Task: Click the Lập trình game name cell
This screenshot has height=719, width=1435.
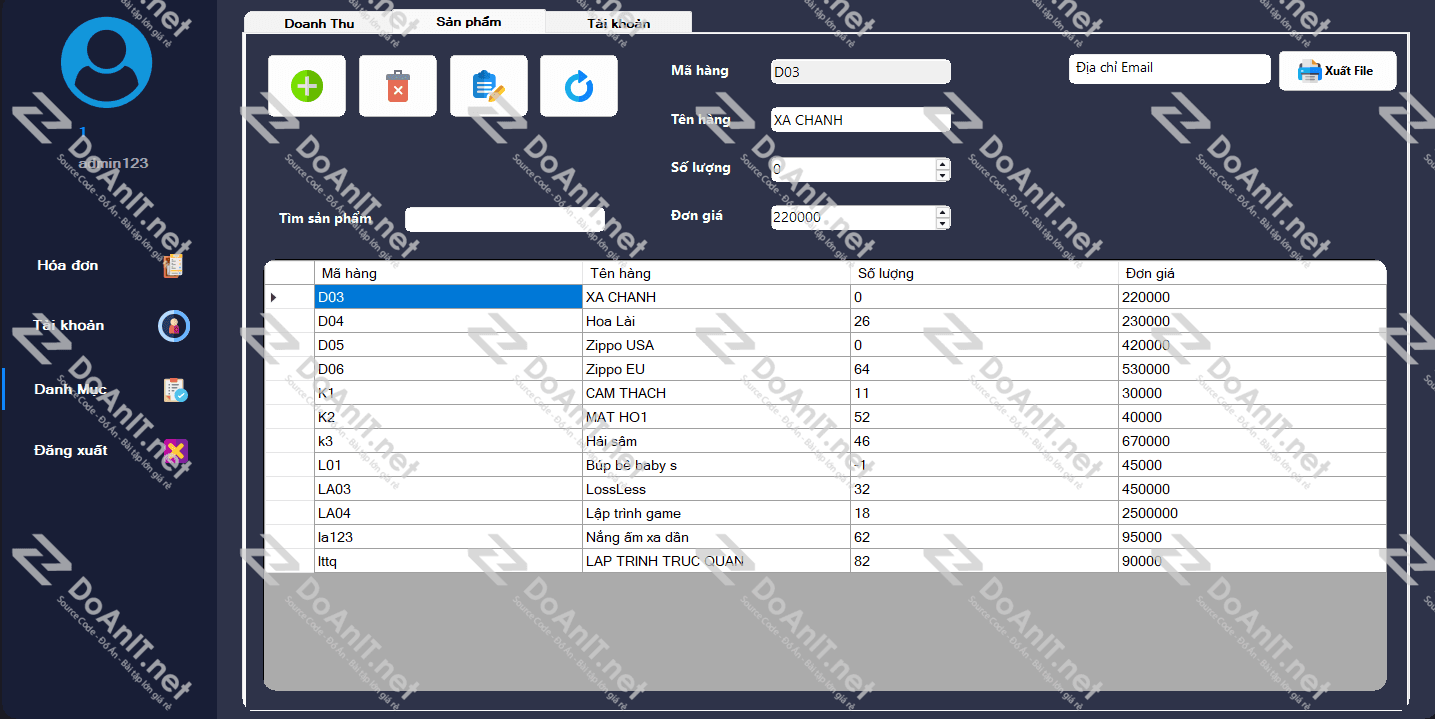Action: point(716,513)
